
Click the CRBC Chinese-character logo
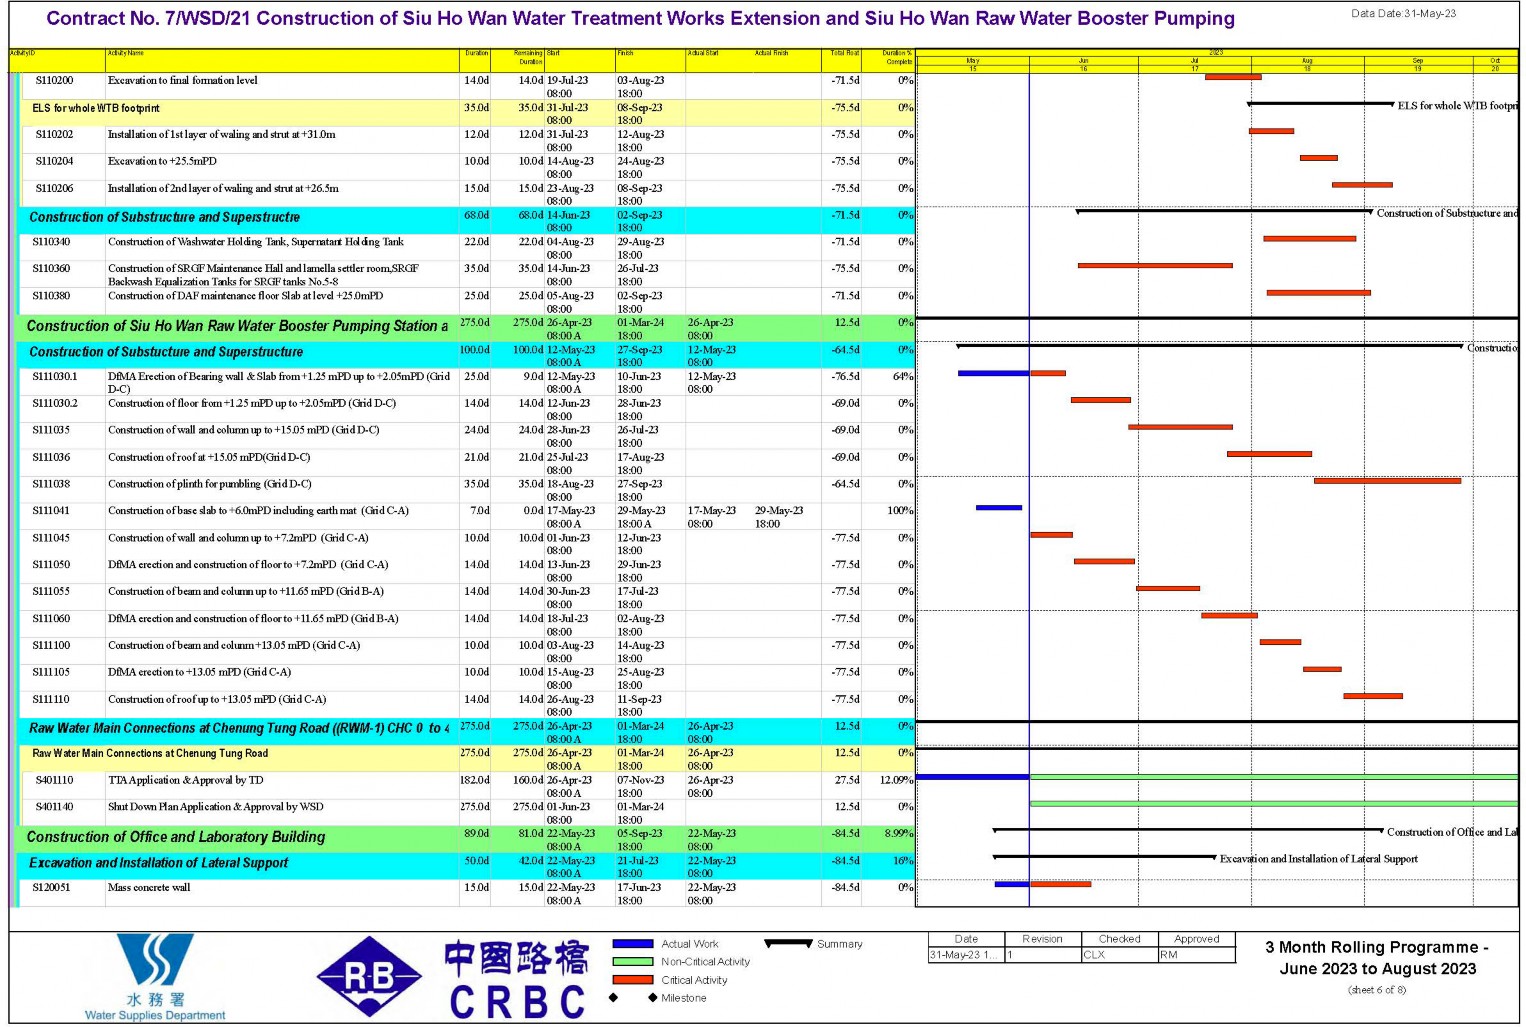tap(517, 979)
